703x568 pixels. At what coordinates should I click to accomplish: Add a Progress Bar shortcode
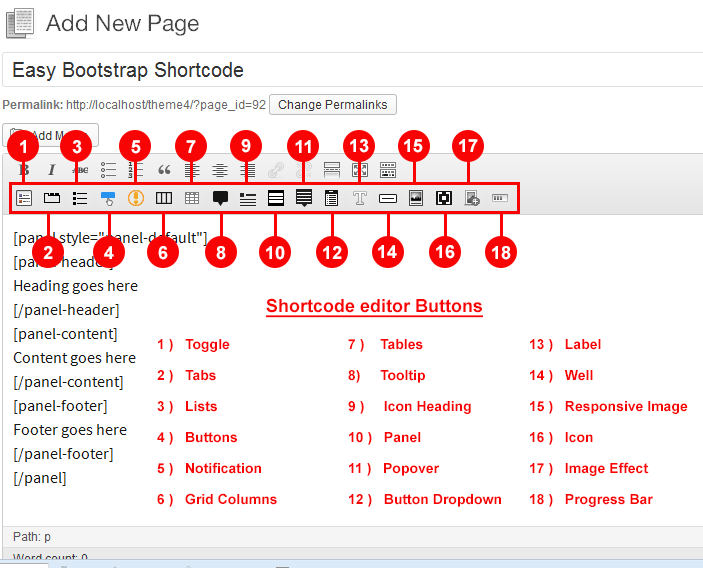[500, 198]
